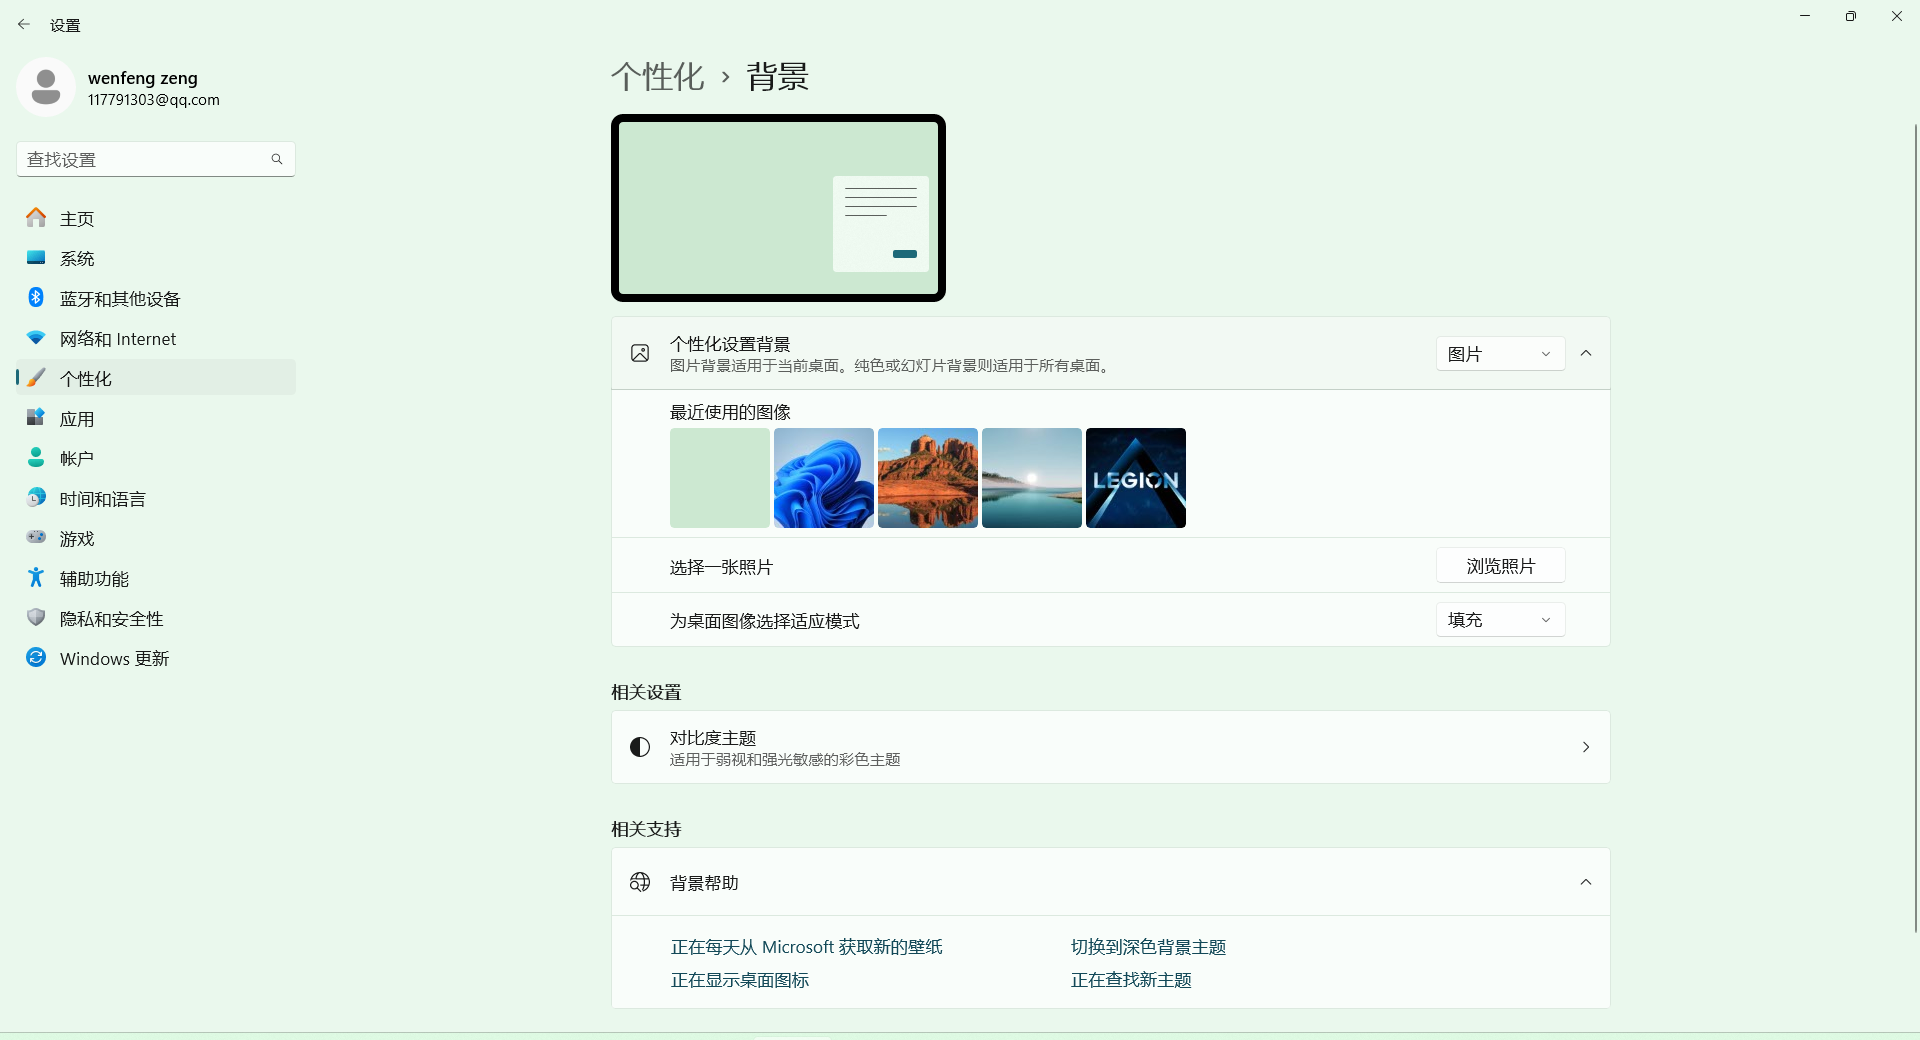Click the 时间和语言 clock globe icon
Image resolution: width=1920 pixels, height=1040 pixels.
[36, 498]
